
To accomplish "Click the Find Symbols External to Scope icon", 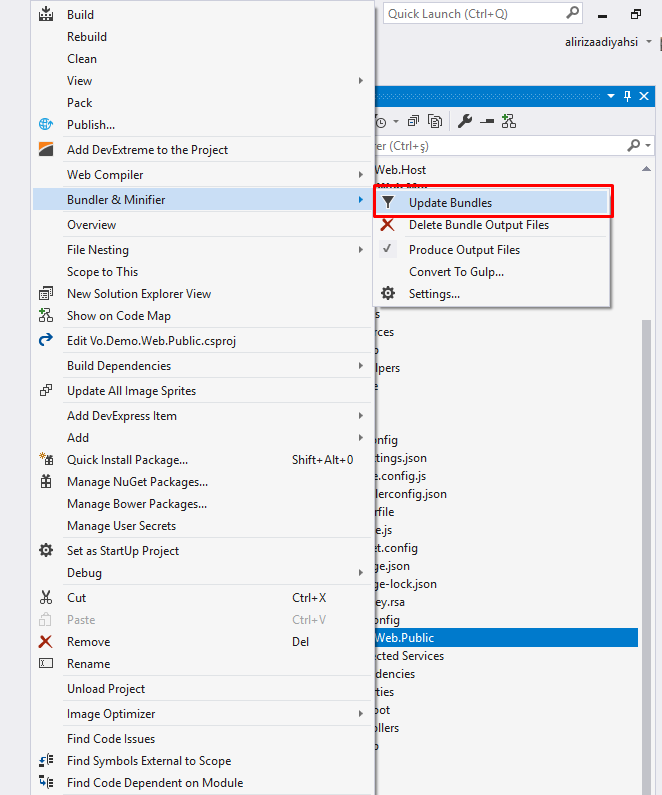I will coord(46,761).
